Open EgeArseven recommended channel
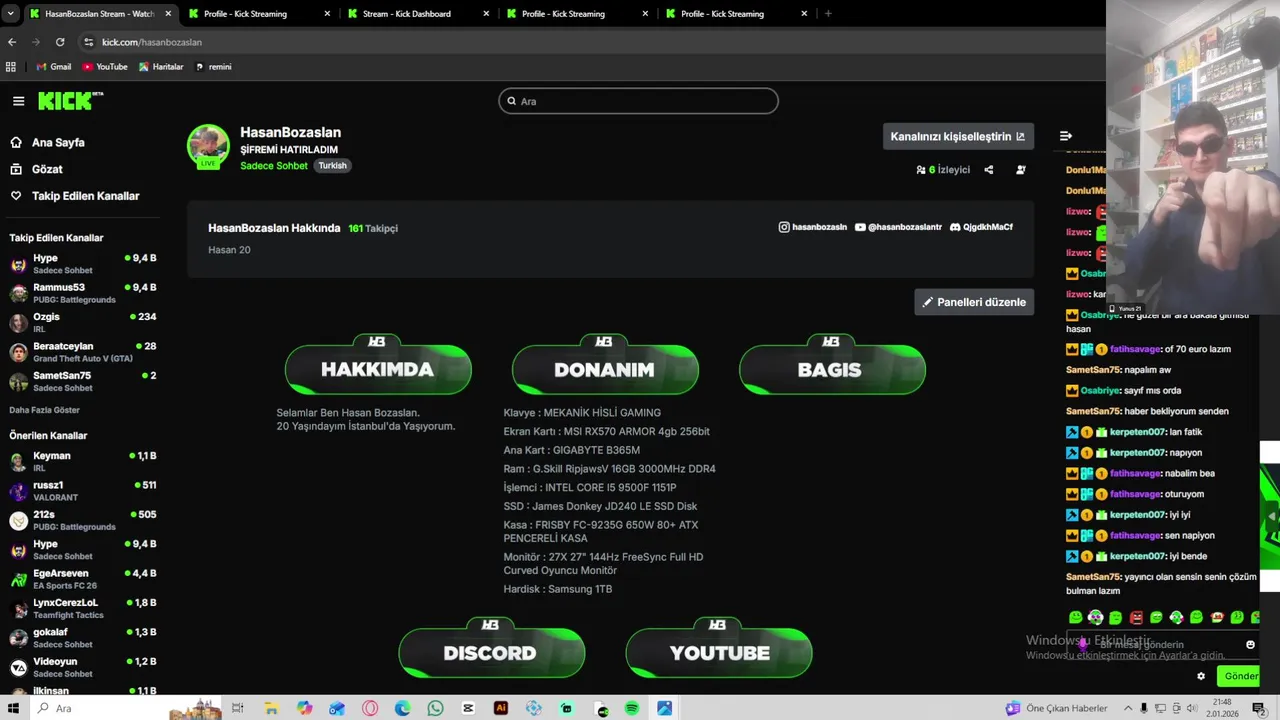The image size is (1280, 720). (82, 579)
